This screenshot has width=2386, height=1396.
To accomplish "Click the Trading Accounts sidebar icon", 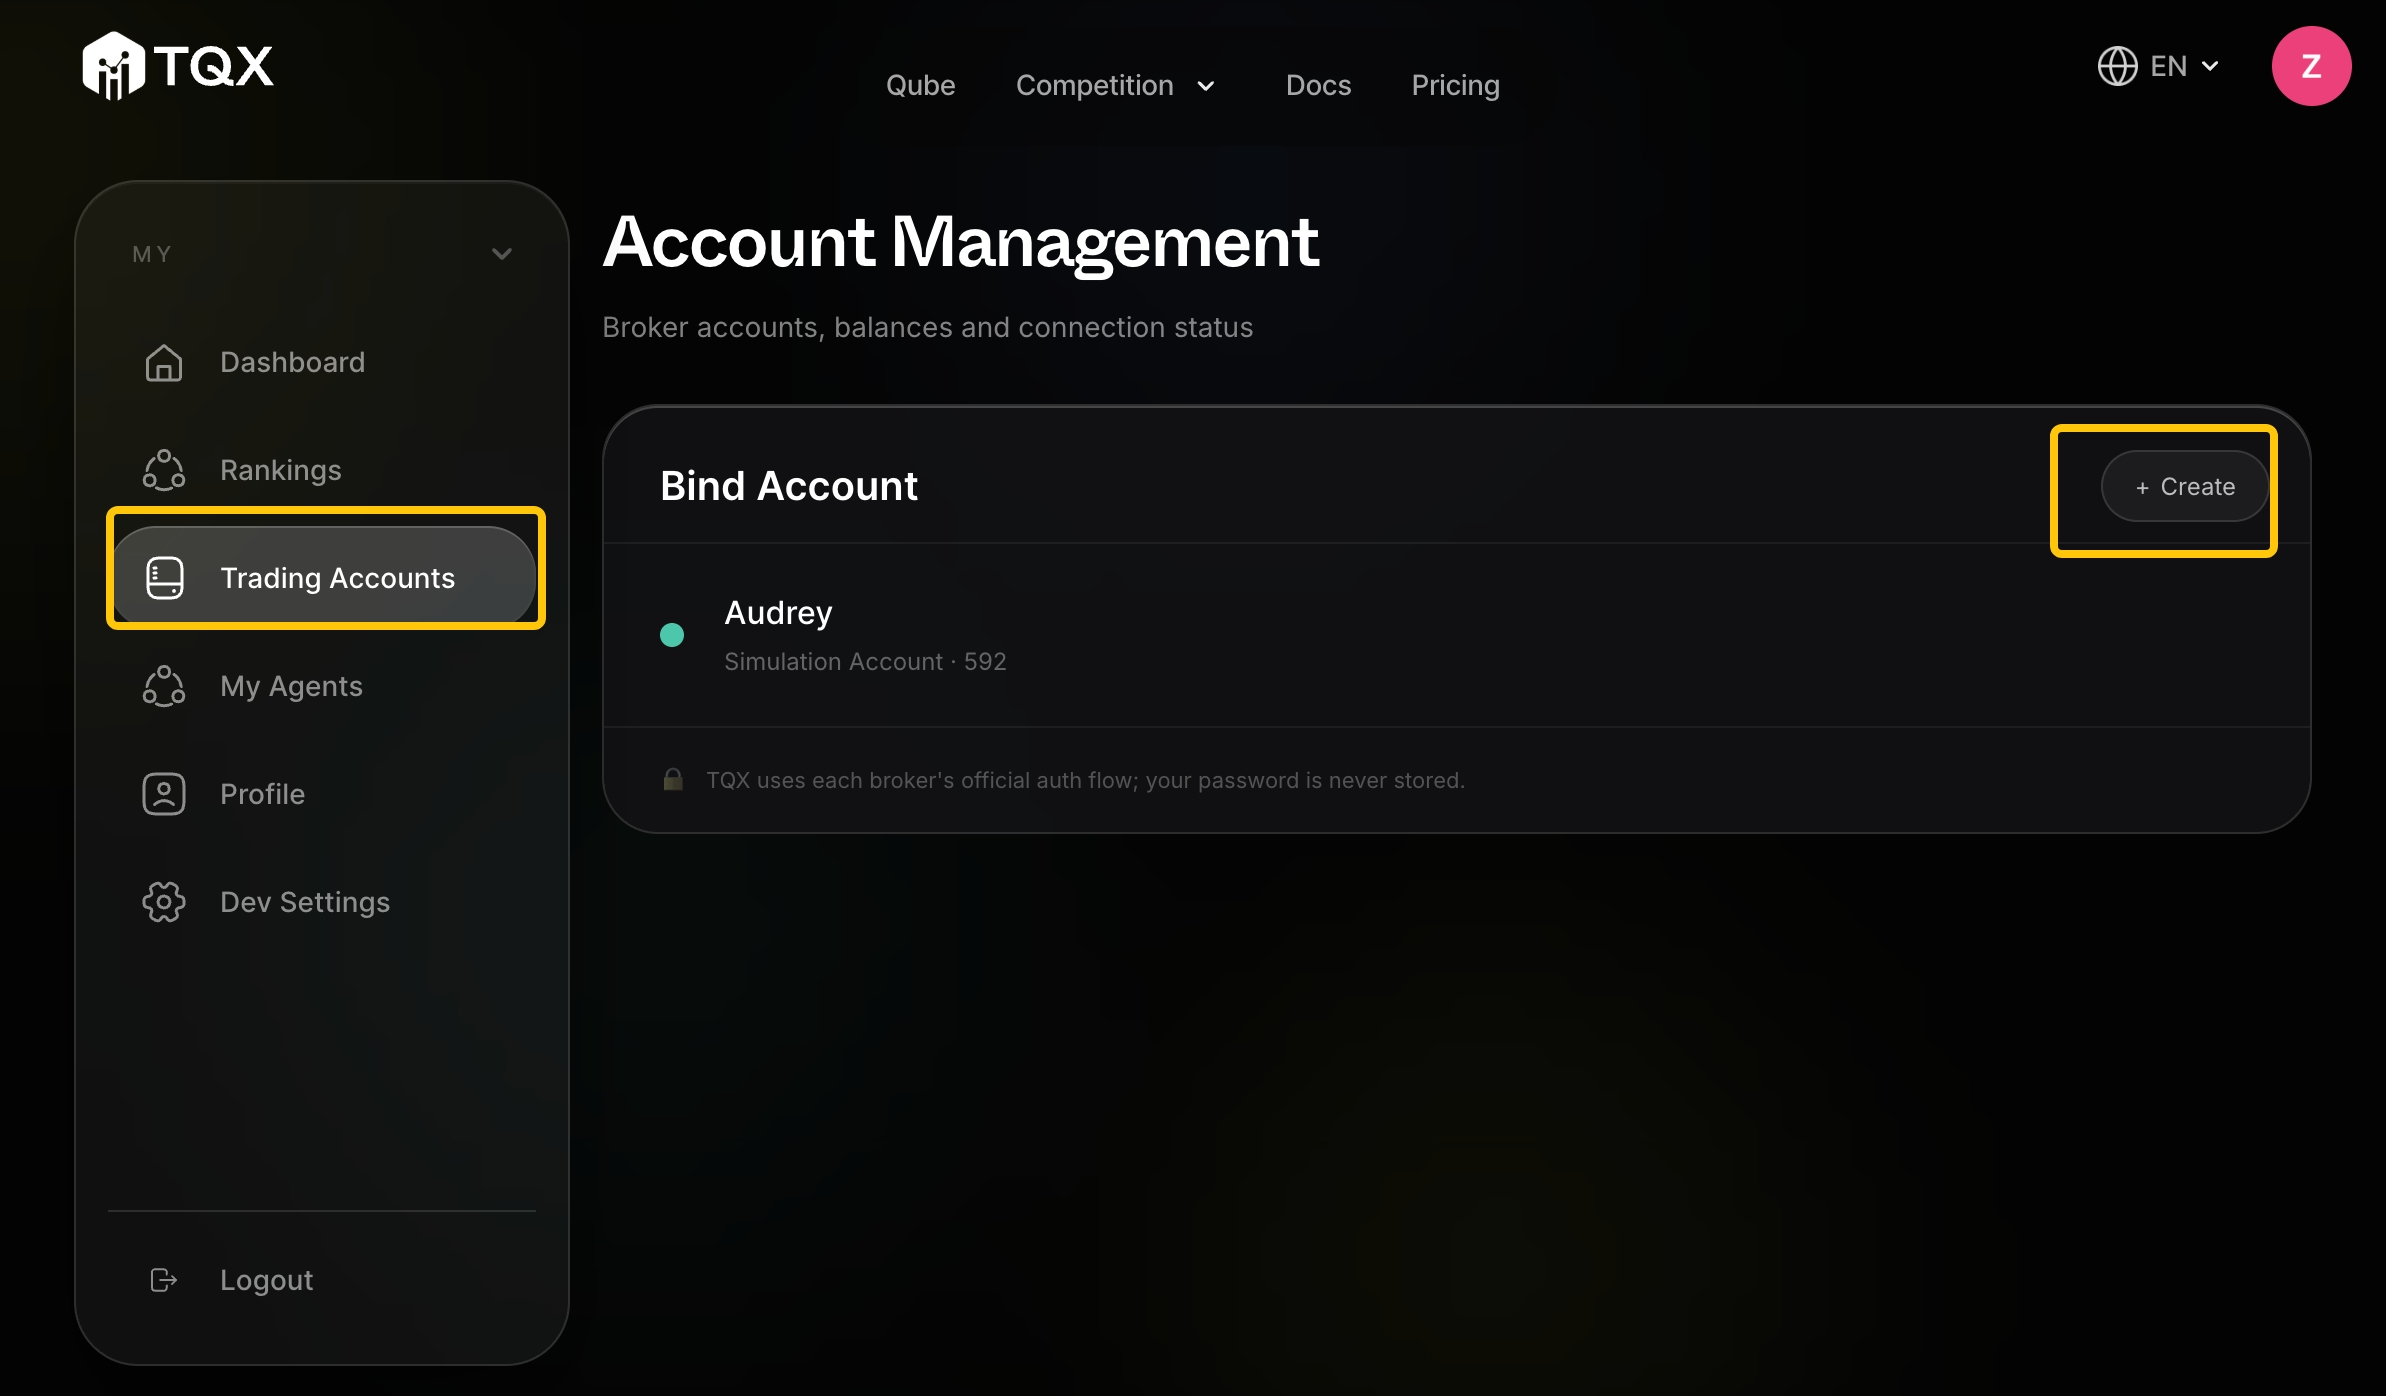I will [164, 578].
